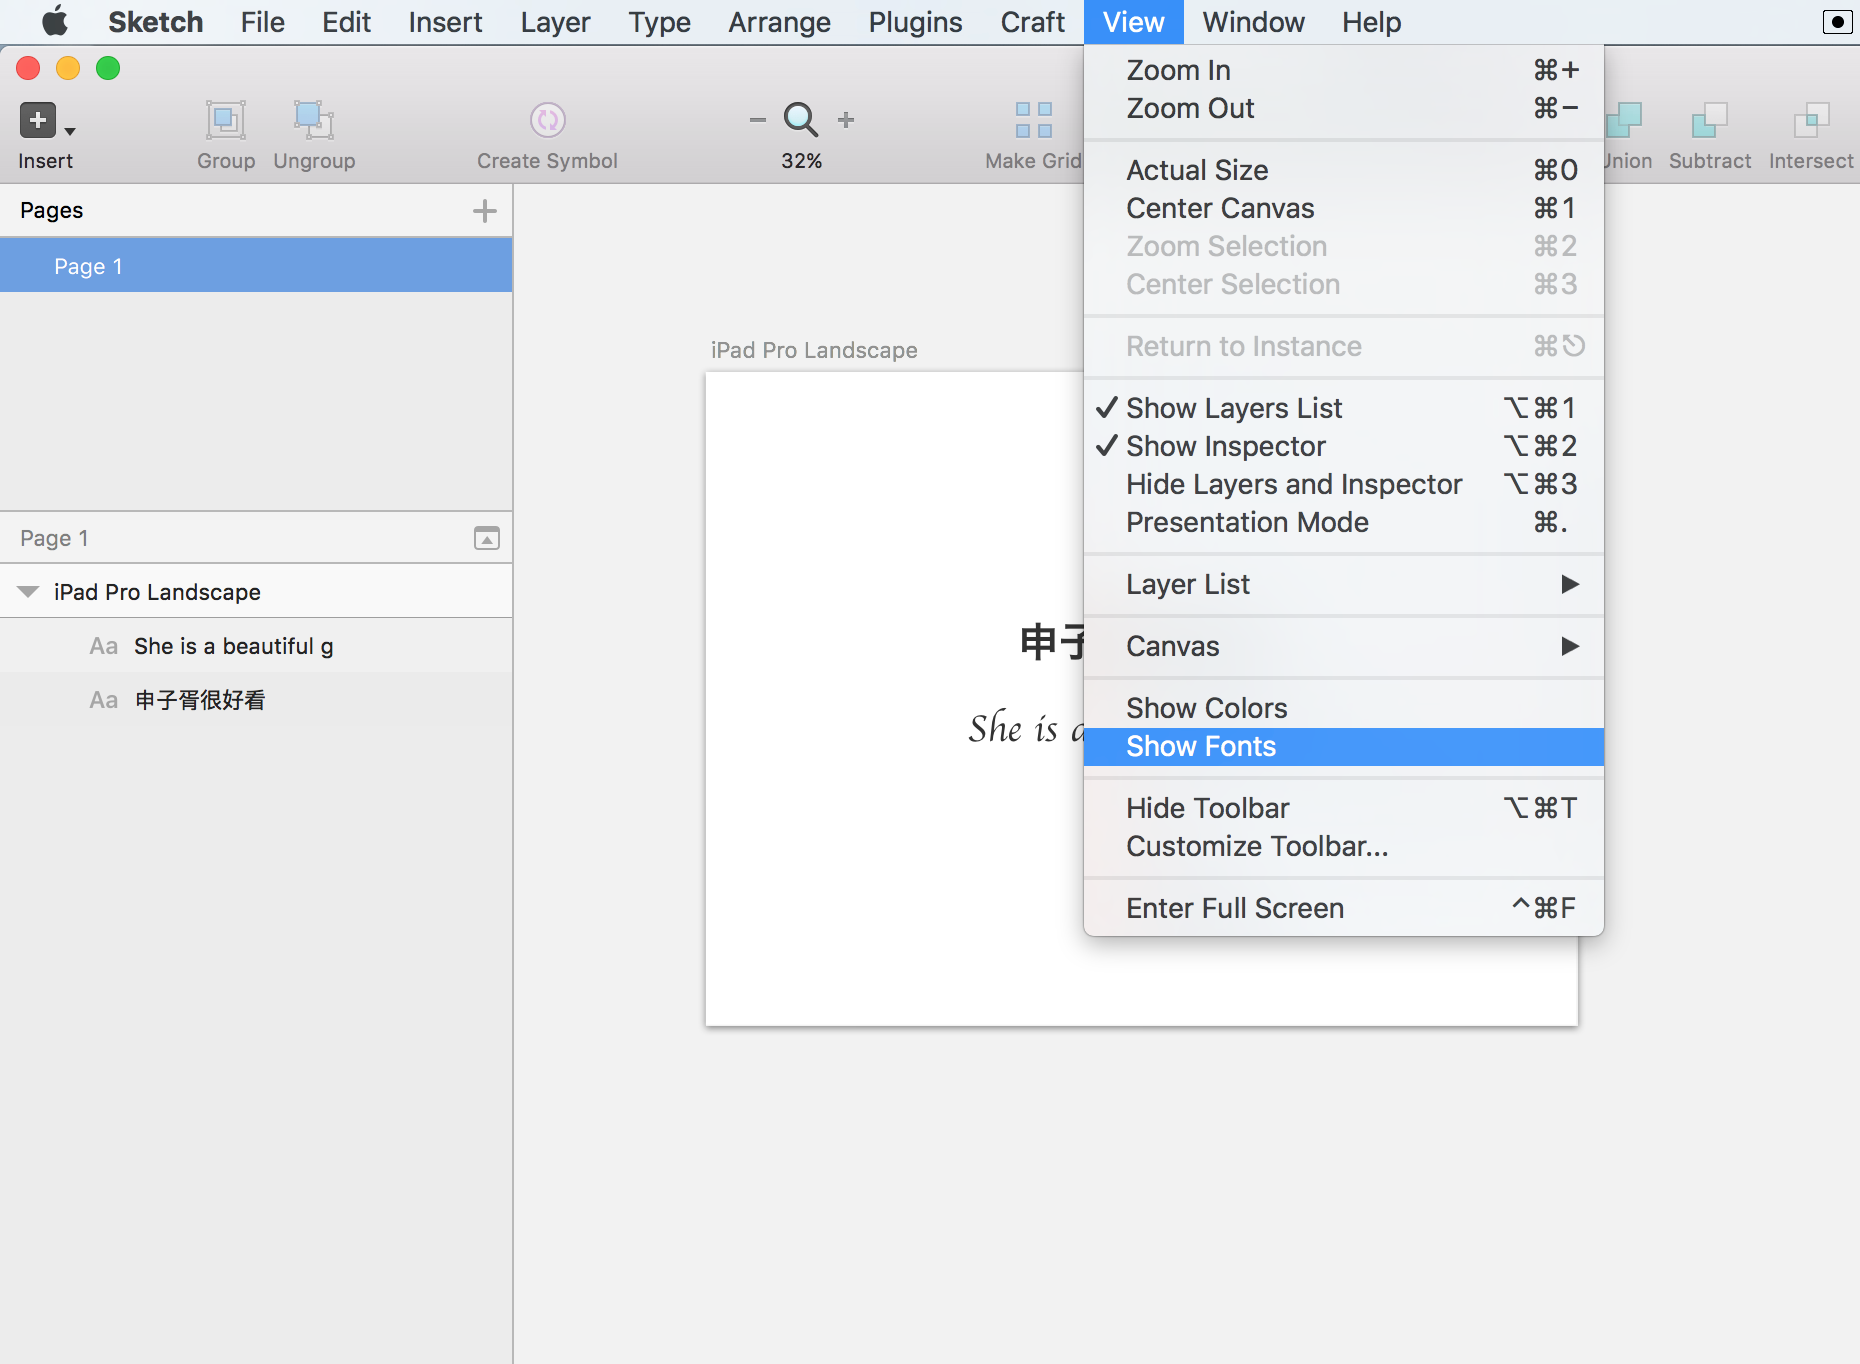
Task: Open the Sketch application menu
Action: pyautogui.click(x=155, y=22)
